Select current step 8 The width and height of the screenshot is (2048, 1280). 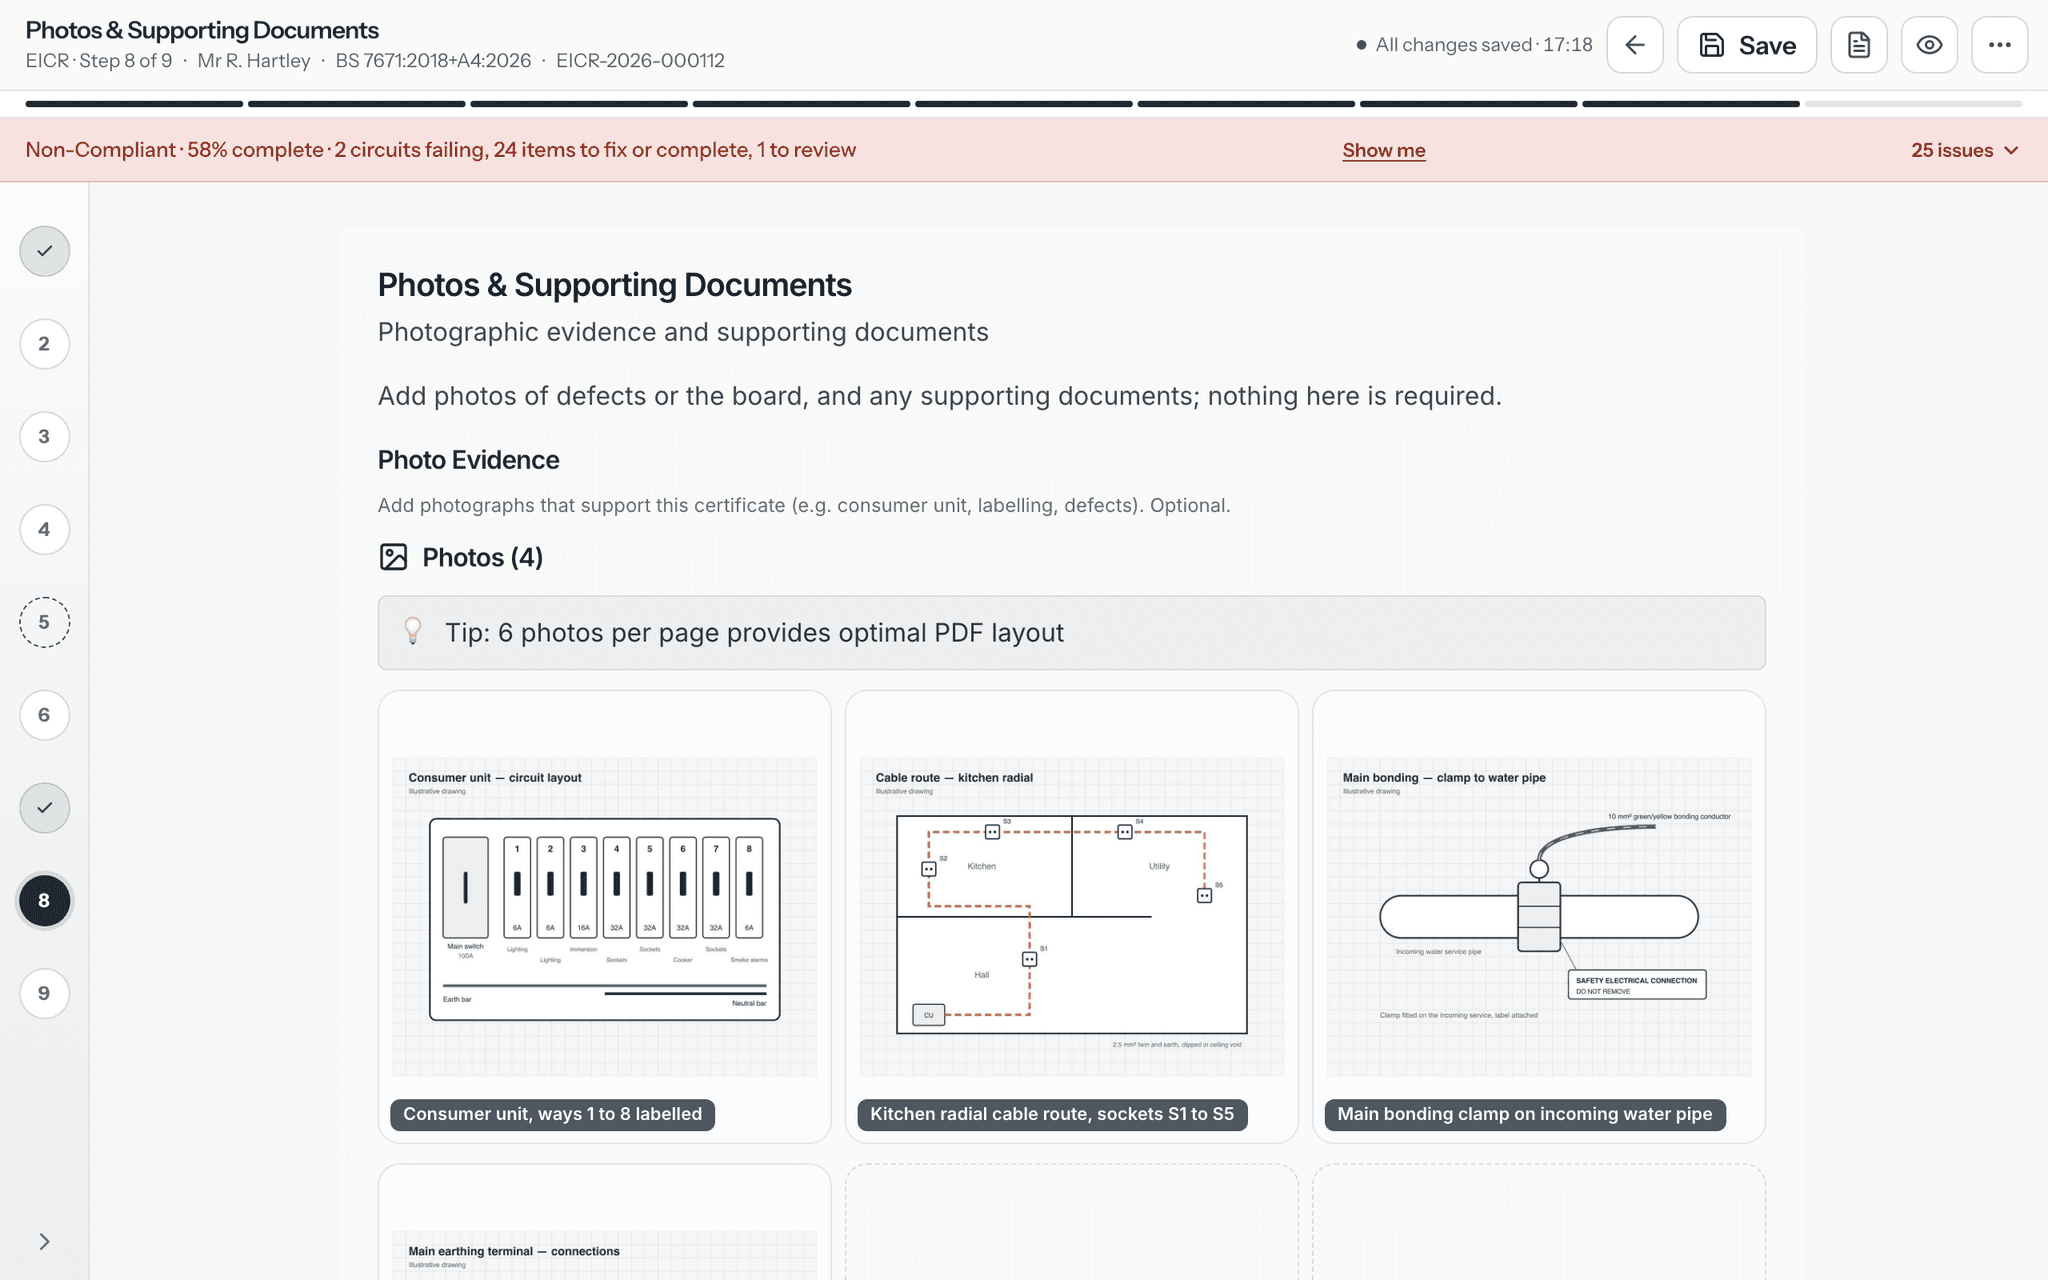click(44, 901)
